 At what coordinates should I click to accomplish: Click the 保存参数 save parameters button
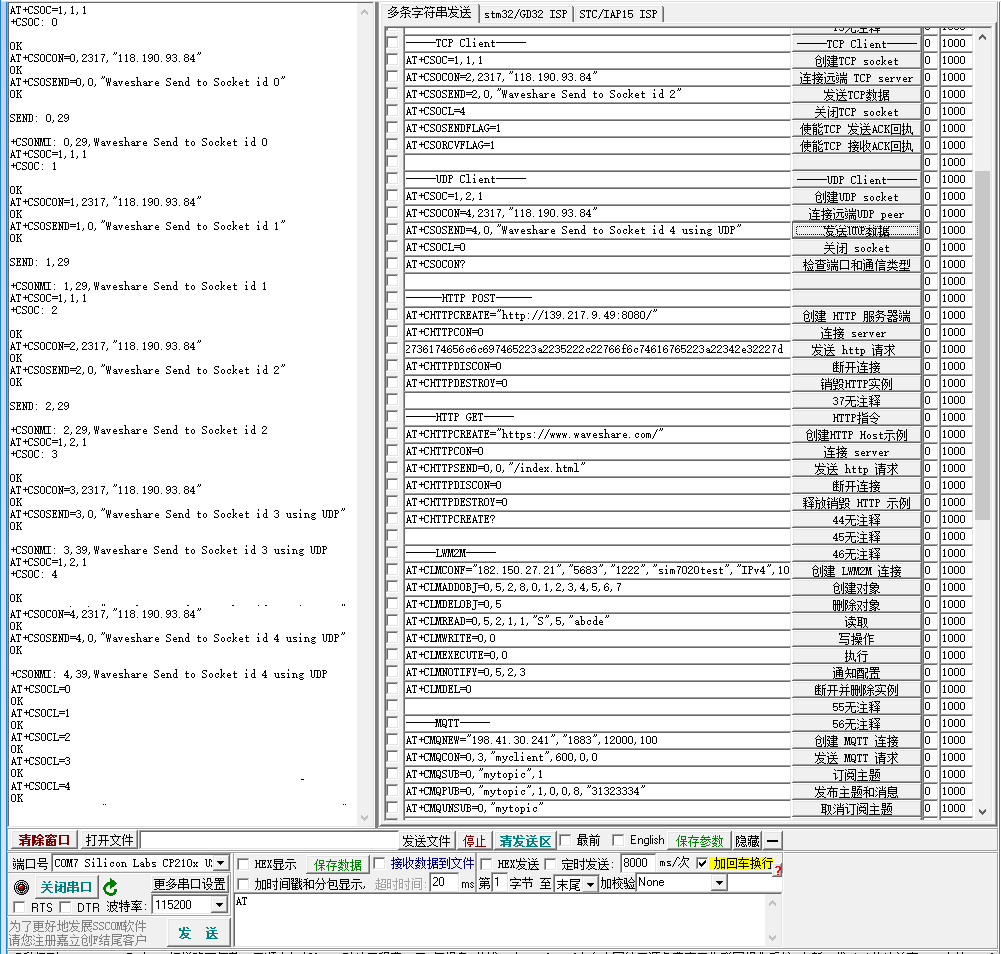[699, 840]
